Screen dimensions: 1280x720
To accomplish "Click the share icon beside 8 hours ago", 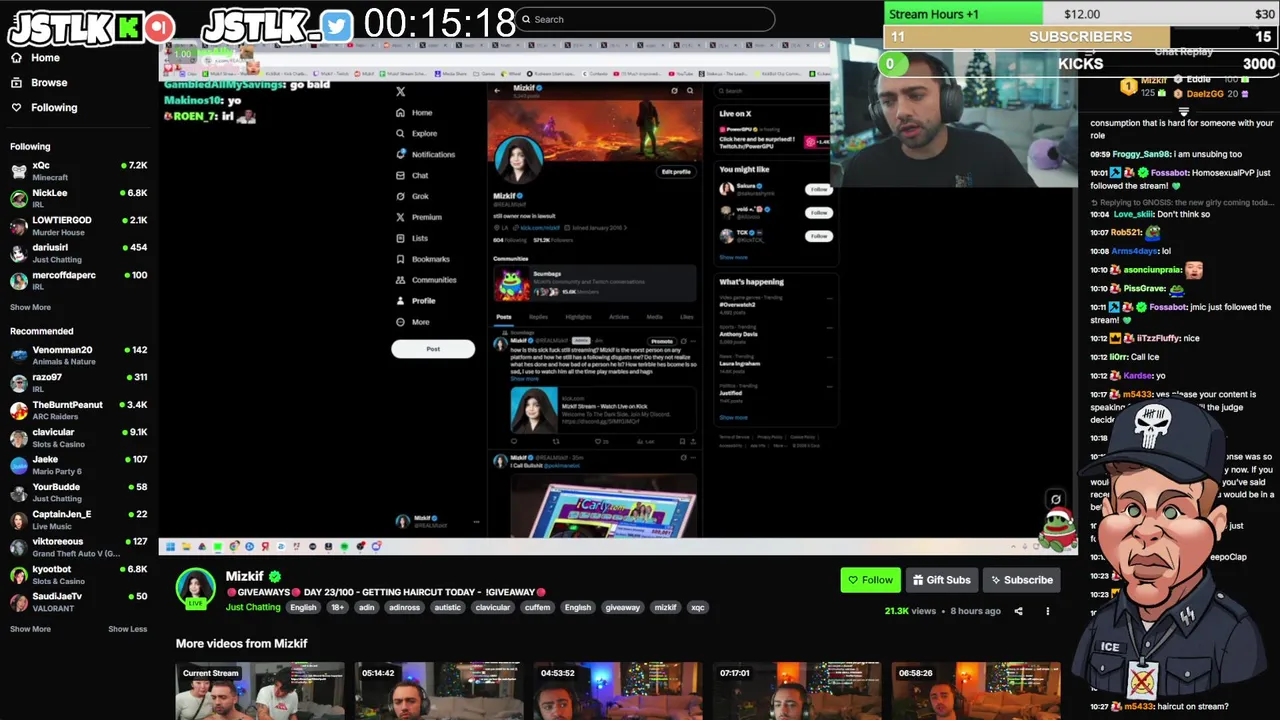I will [x=1018, y=611].
